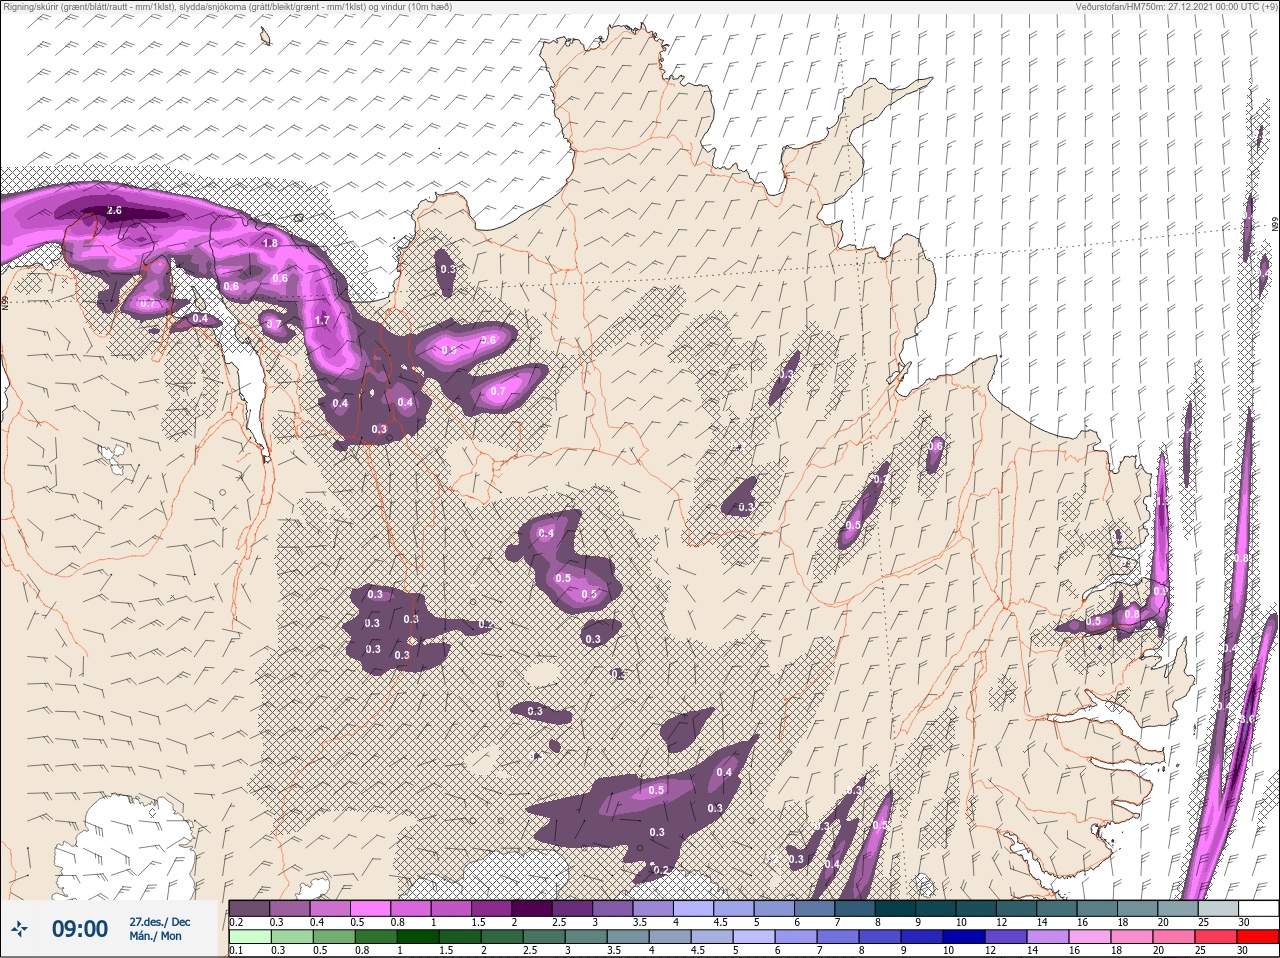The image size is (1280, 958).
Task: Select the dark green lower swatch between 1 and 1.5
Action: click(418, 936)
